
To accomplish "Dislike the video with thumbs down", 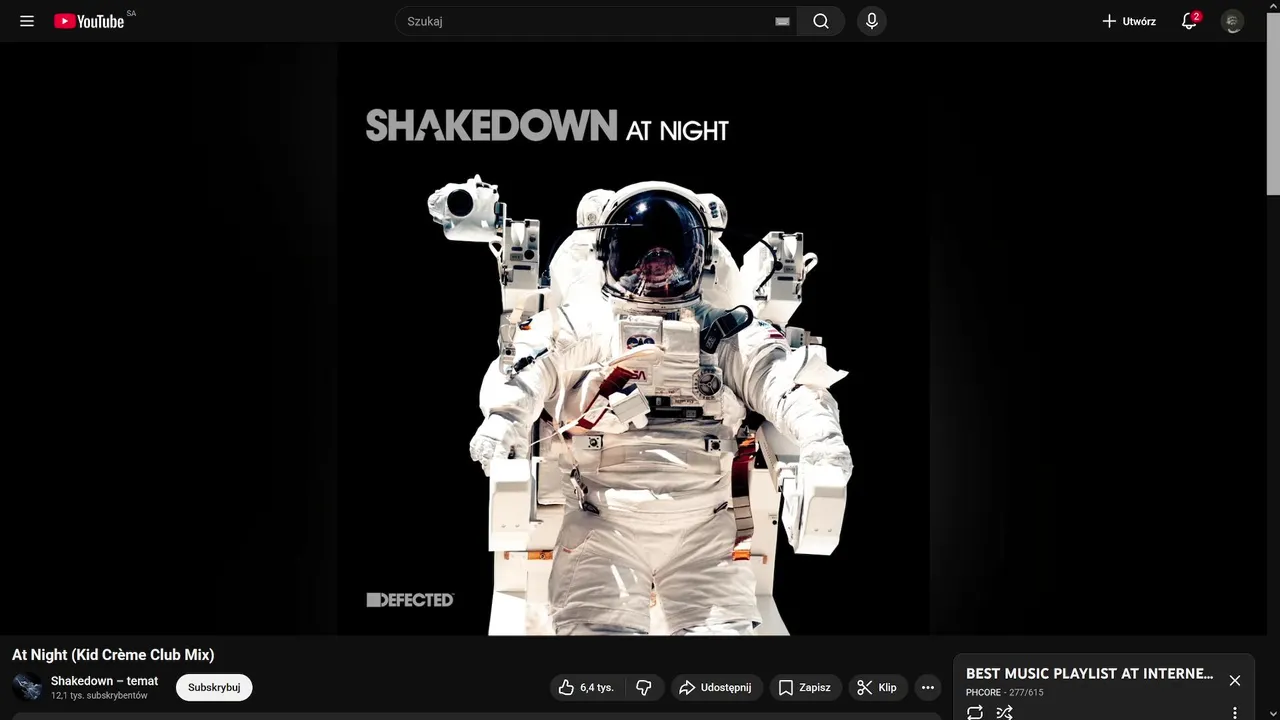I will [x=644, y=687].
